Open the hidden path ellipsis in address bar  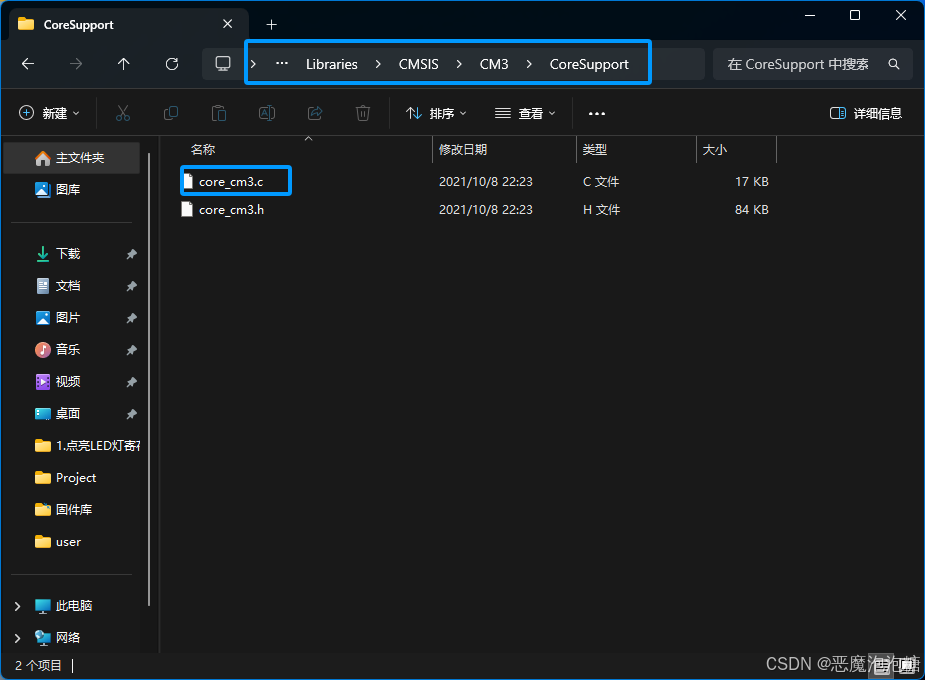[282, 64]
